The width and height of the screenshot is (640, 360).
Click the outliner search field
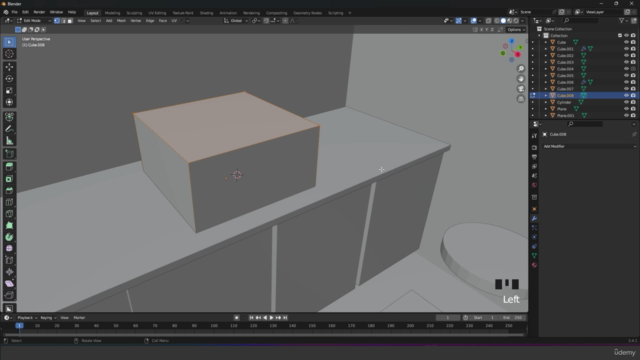pyautogui.click(x=580, y=21)
